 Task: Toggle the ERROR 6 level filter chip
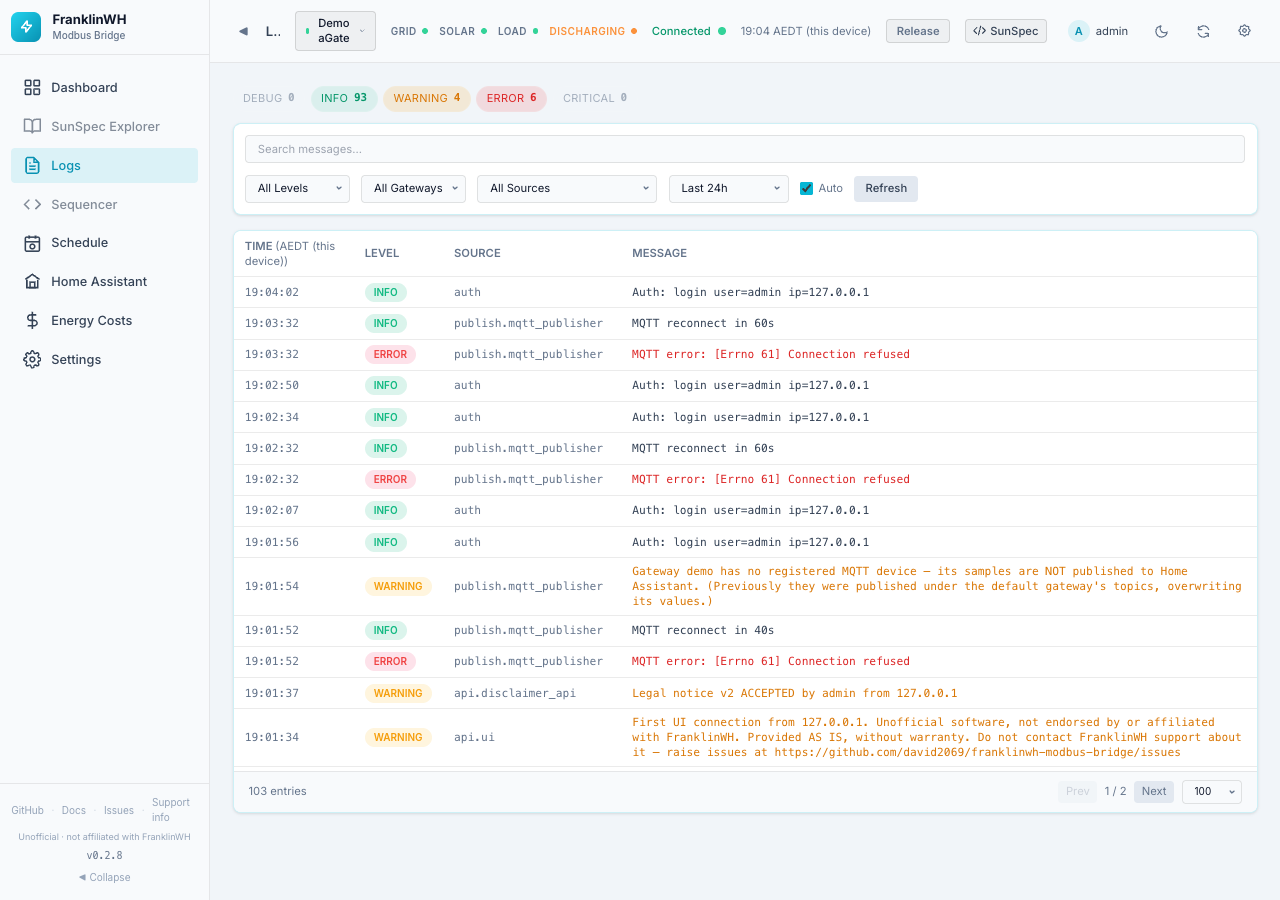(512, 98)
